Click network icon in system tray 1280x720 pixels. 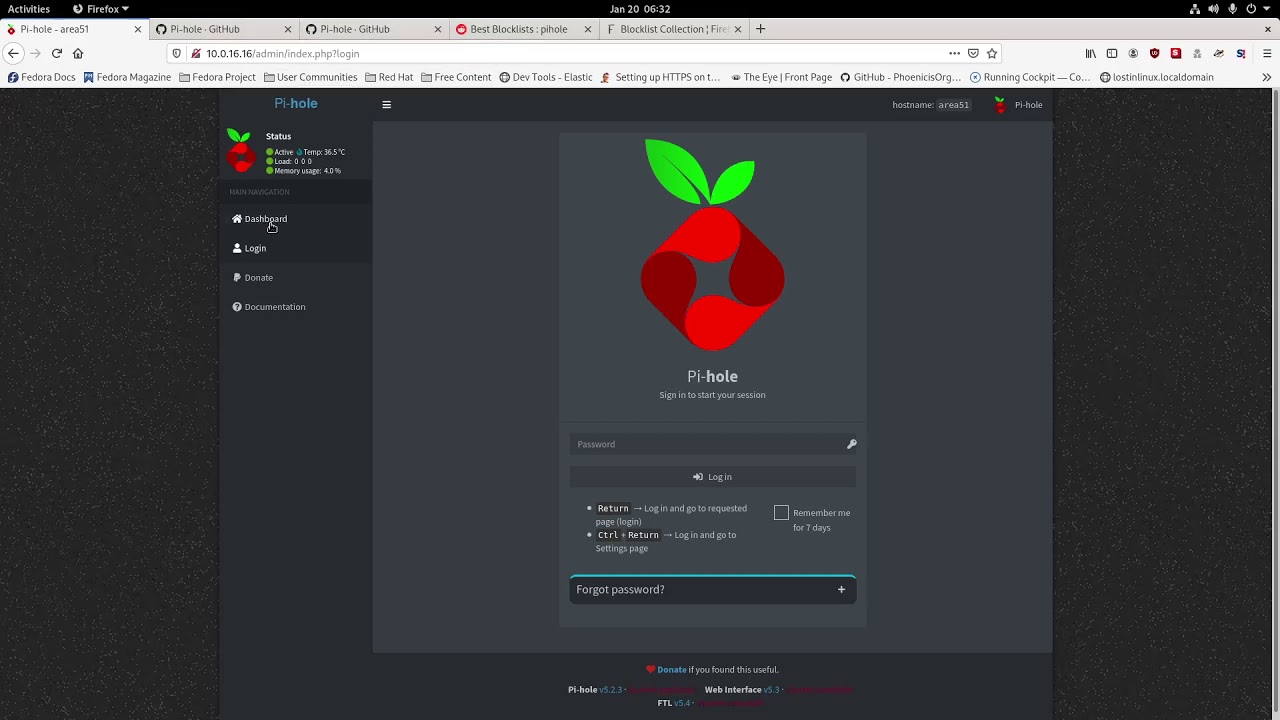click(1195, 9)
